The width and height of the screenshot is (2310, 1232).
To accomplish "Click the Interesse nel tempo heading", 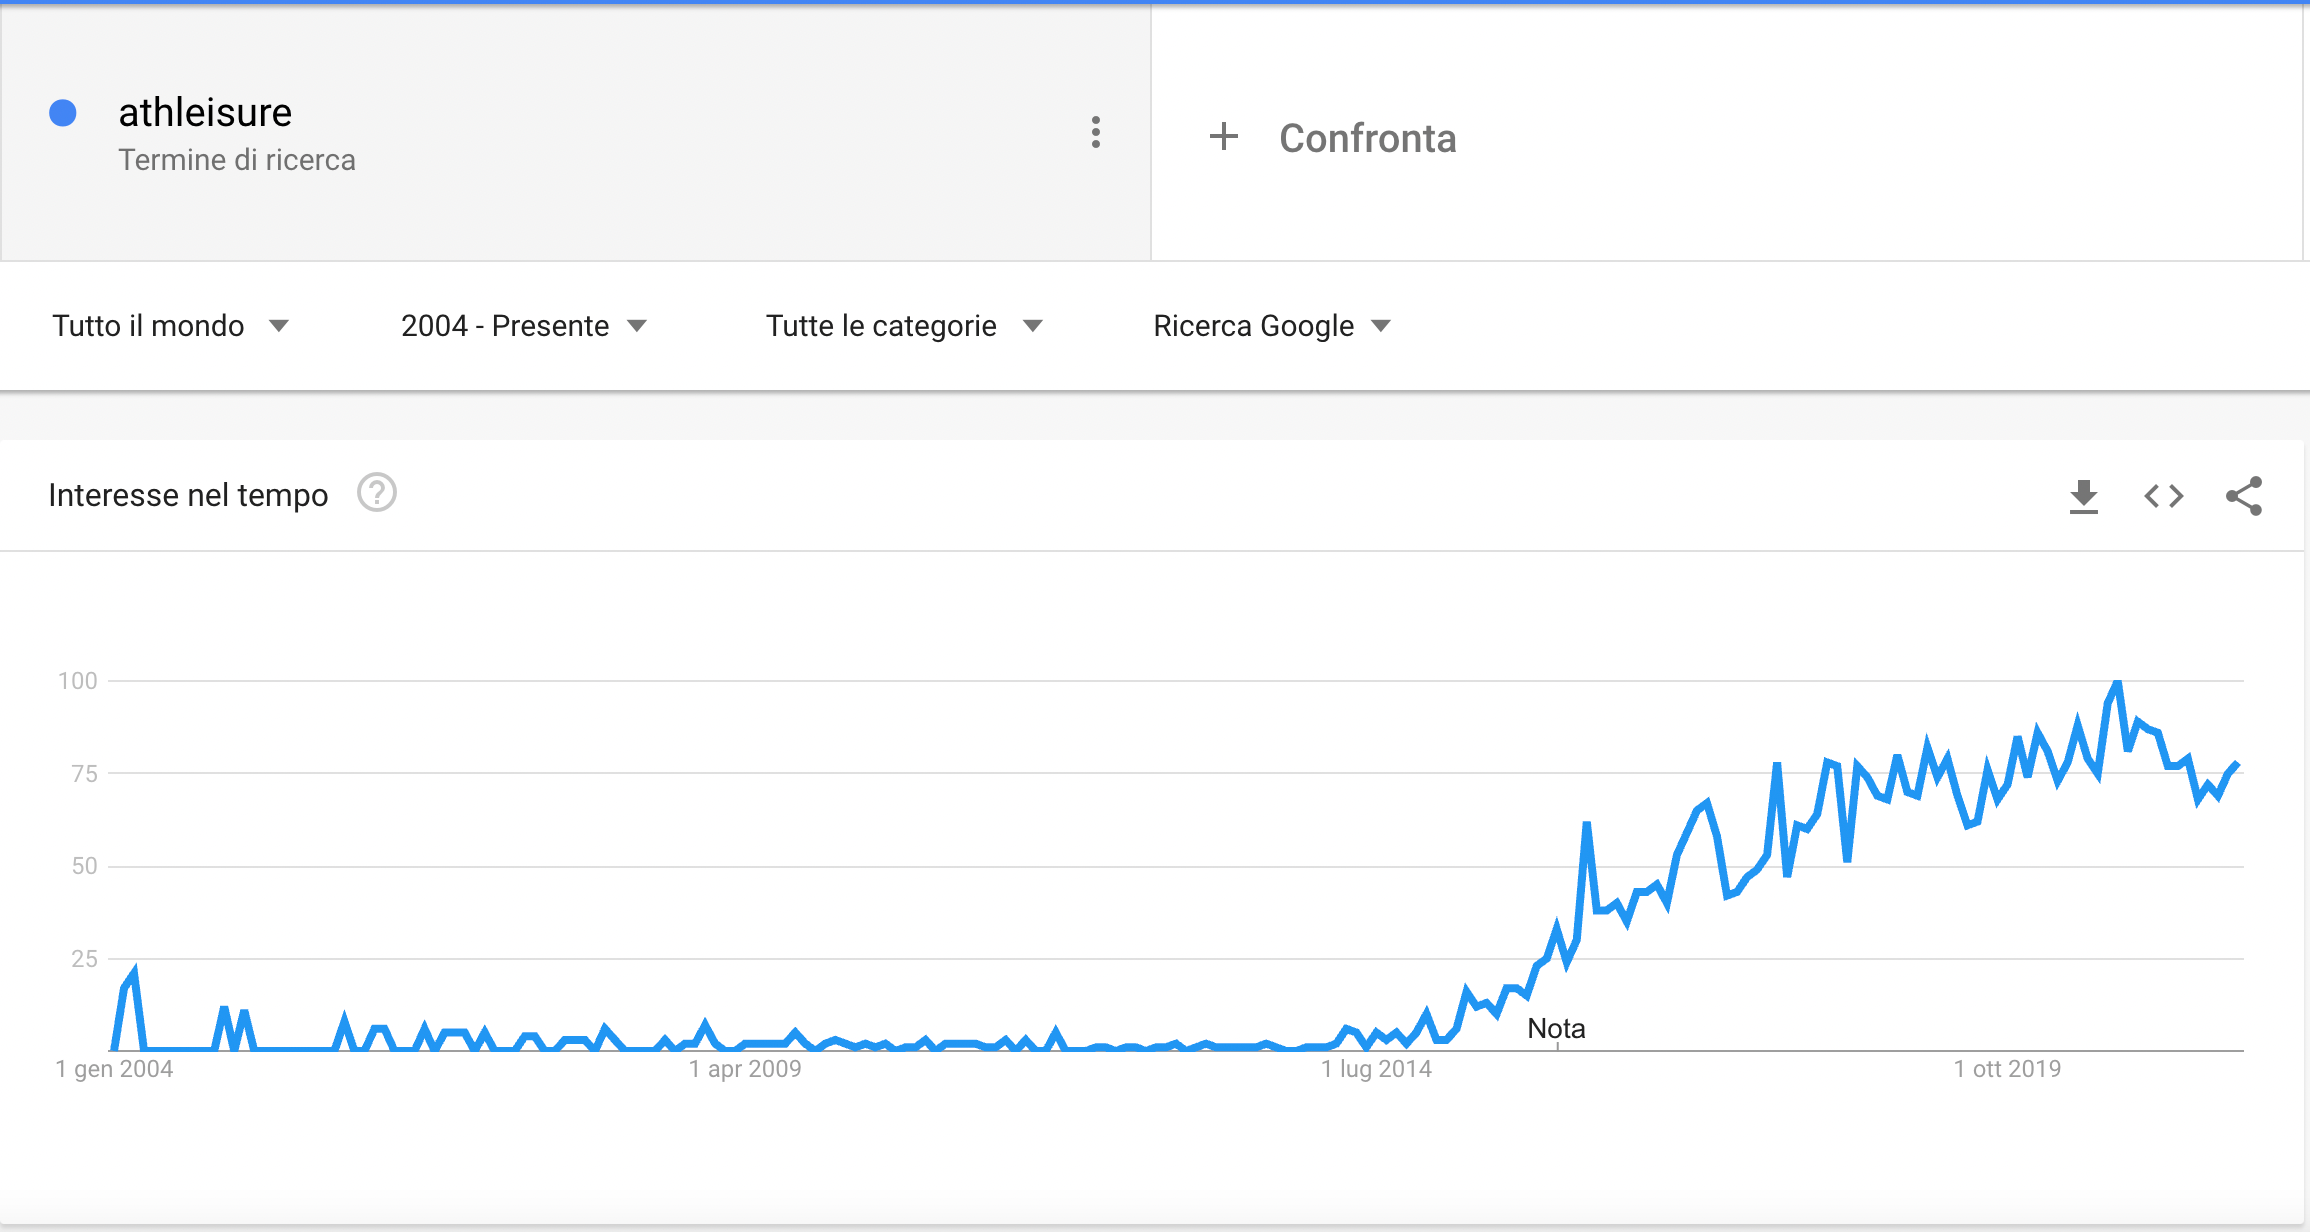I will (188, 495).
